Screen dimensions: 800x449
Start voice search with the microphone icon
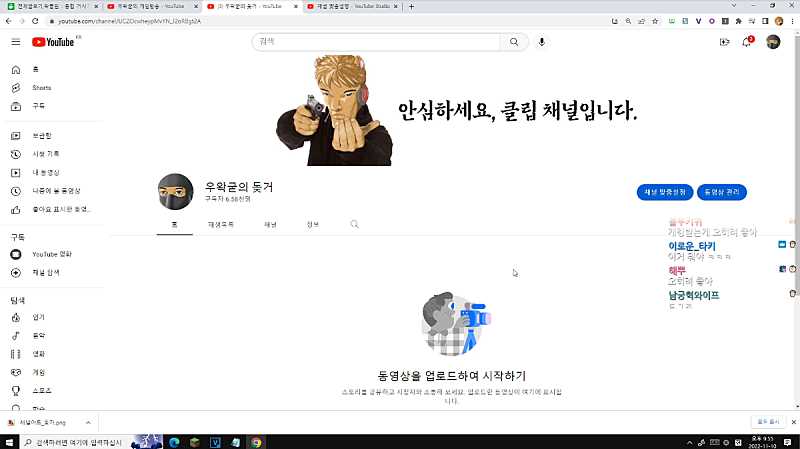point(542,42)
